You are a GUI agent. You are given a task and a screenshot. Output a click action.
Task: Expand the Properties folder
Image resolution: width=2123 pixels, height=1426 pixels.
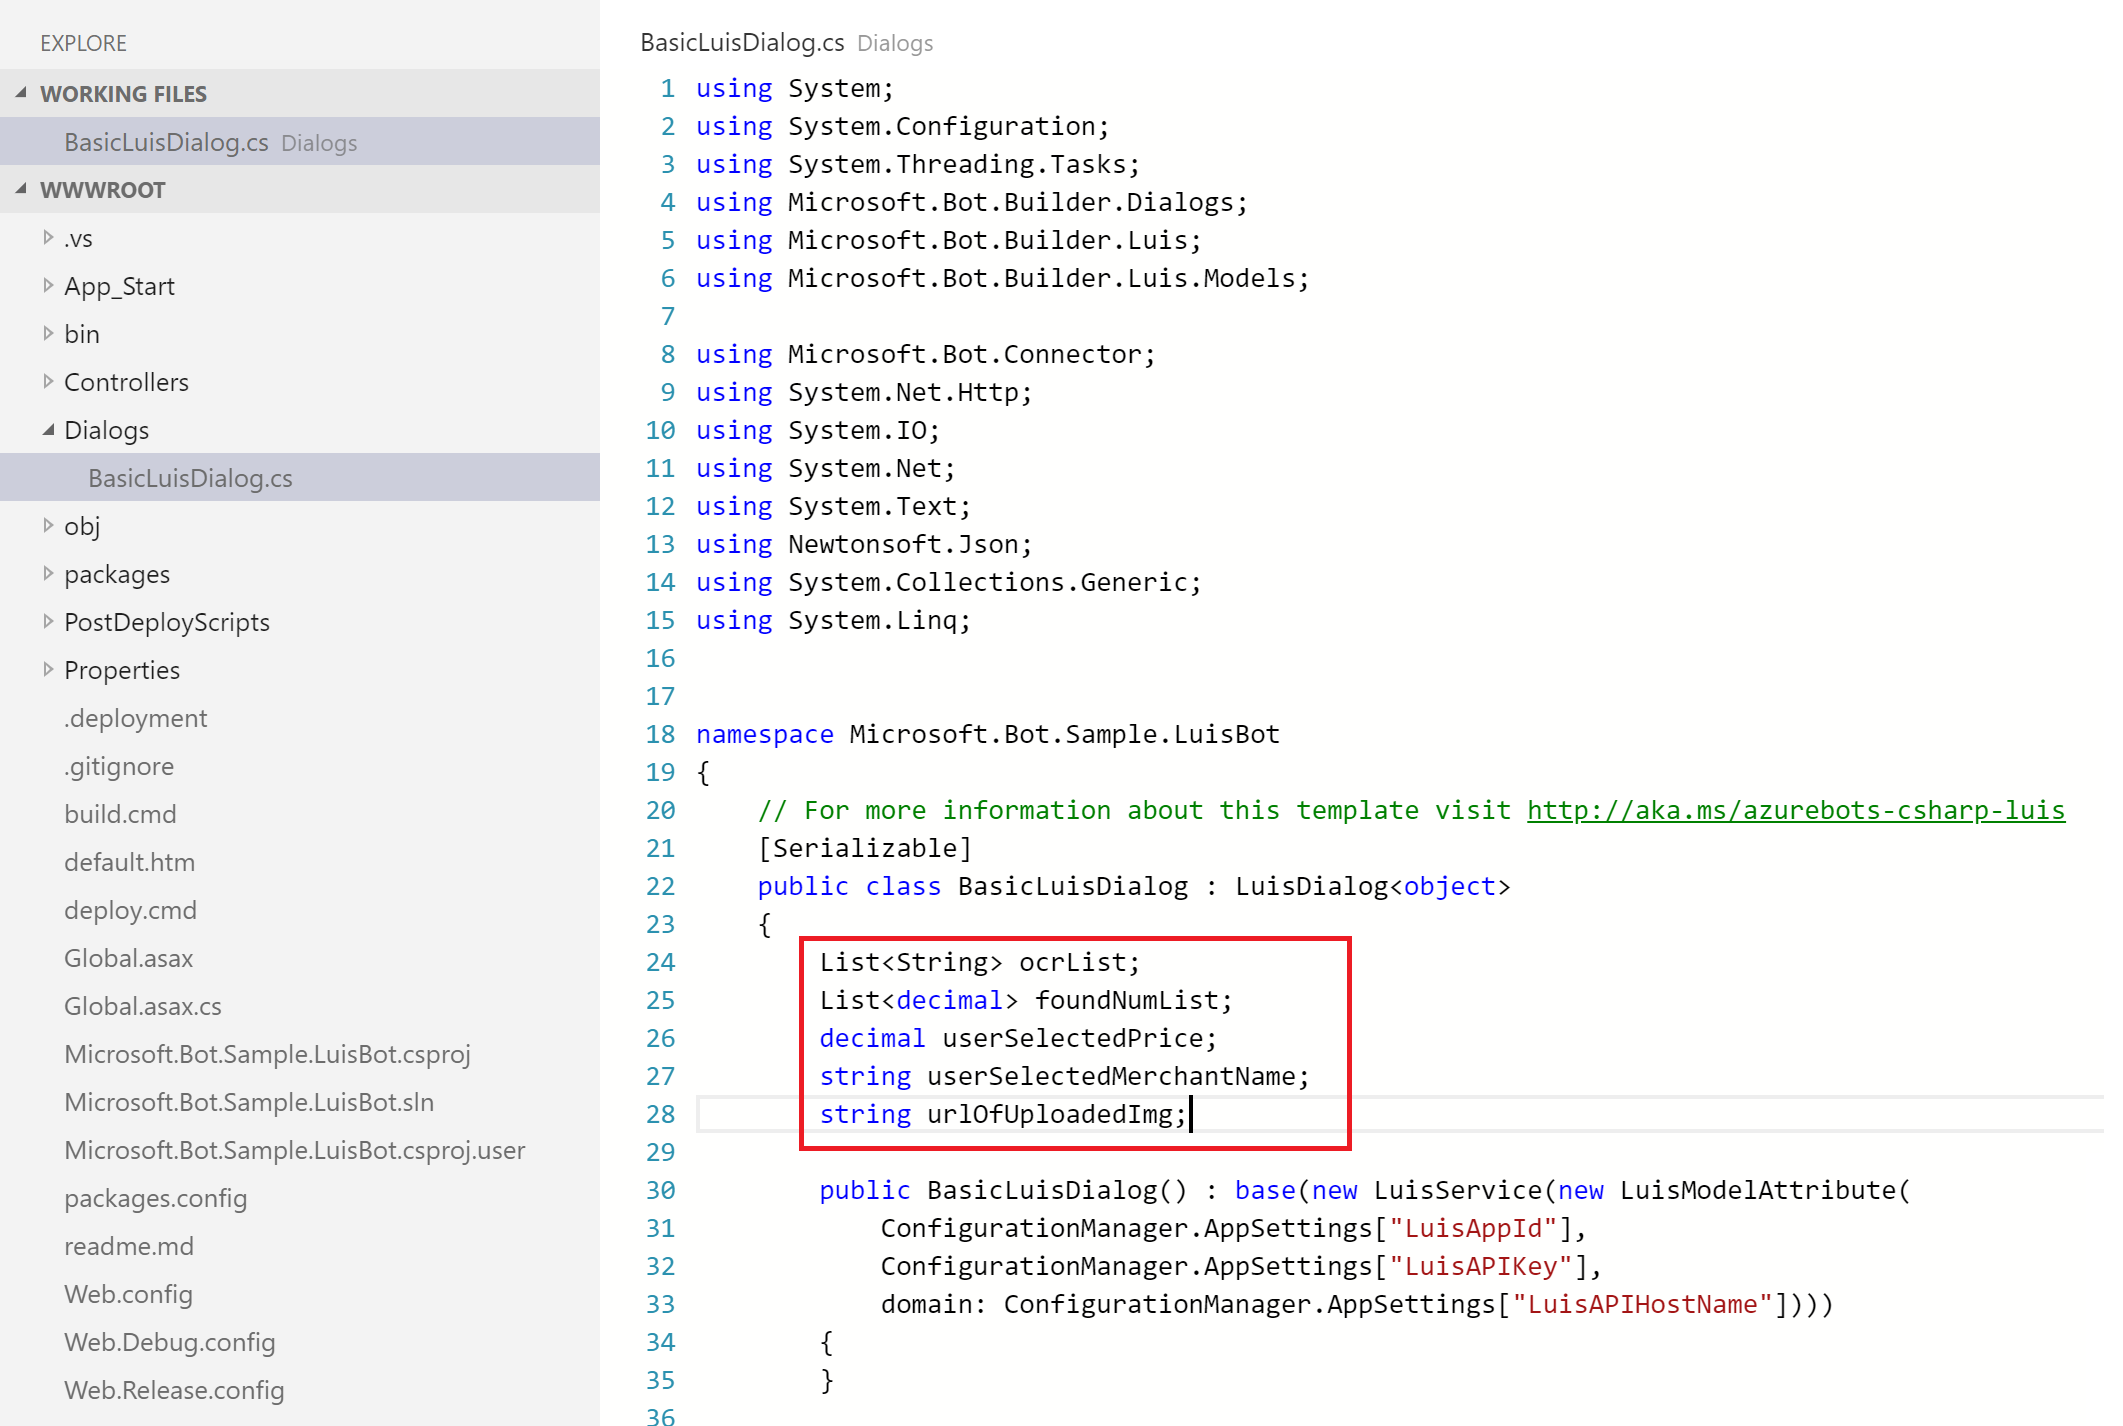click(48, 669)
